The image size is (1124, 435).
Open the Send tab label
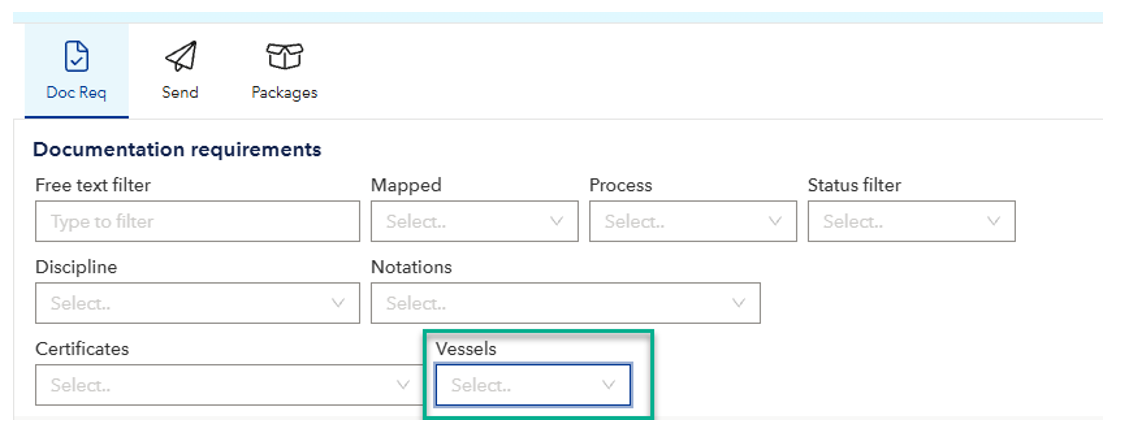pos(180,92)
